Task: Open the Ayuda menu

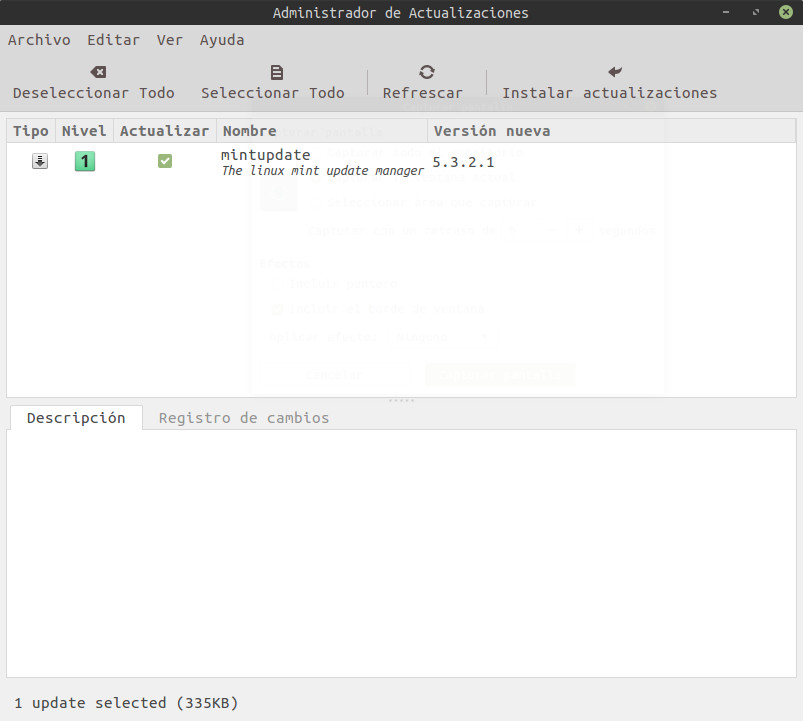Action: click(222, 40)
